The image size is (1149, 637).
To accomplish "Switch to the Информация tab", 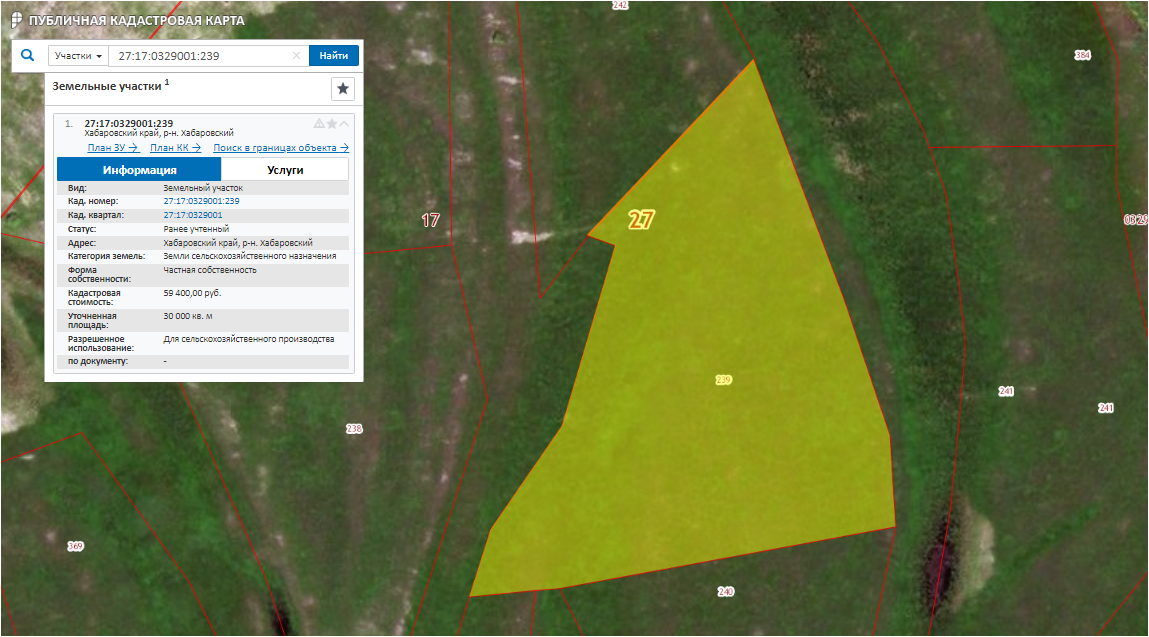I will click(139, 170).
